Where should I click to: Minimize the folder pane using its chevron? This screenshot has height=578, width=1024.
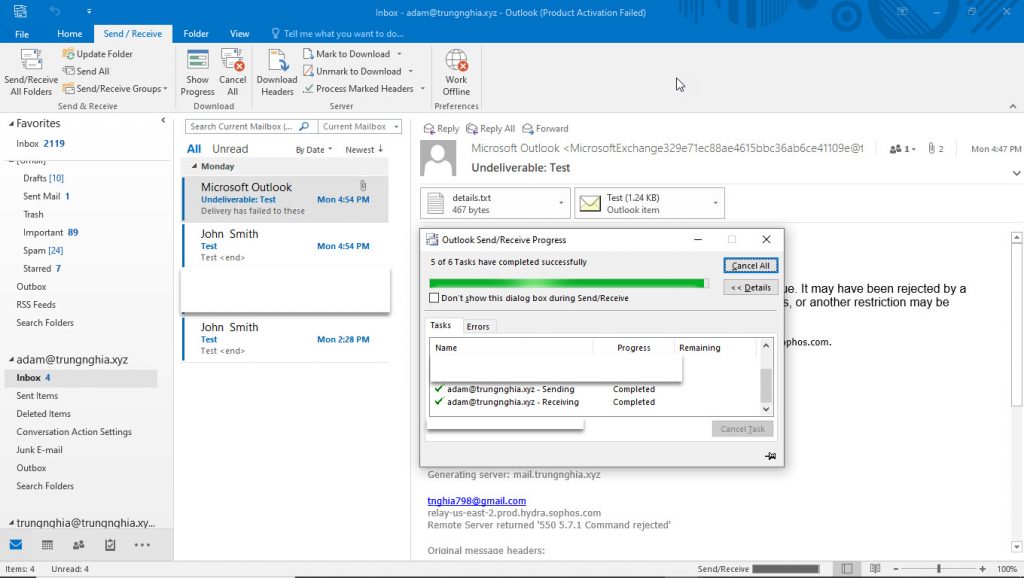[163, 120]
